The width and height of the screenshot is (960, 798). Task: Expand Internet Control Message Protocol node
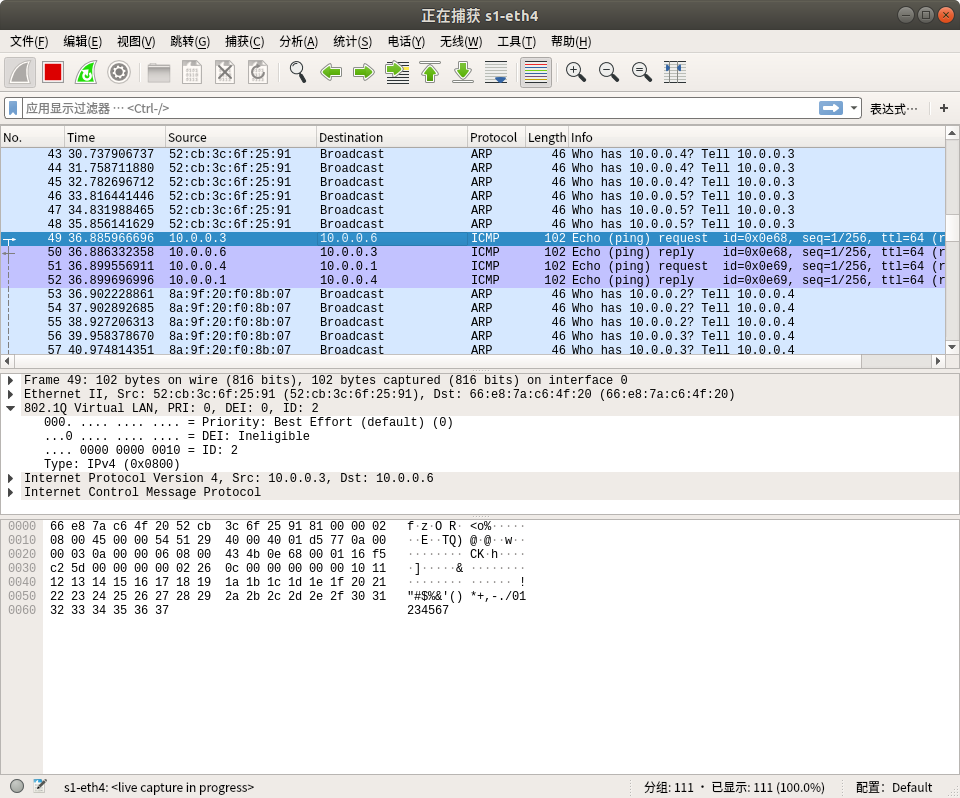(10, 493)
